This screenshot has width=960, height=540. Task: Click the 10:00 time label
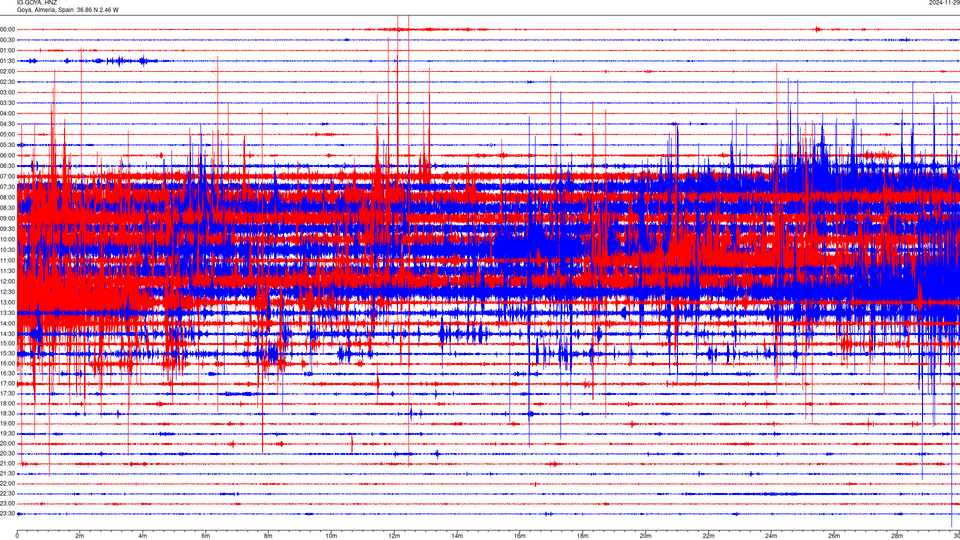click(8, 239)
